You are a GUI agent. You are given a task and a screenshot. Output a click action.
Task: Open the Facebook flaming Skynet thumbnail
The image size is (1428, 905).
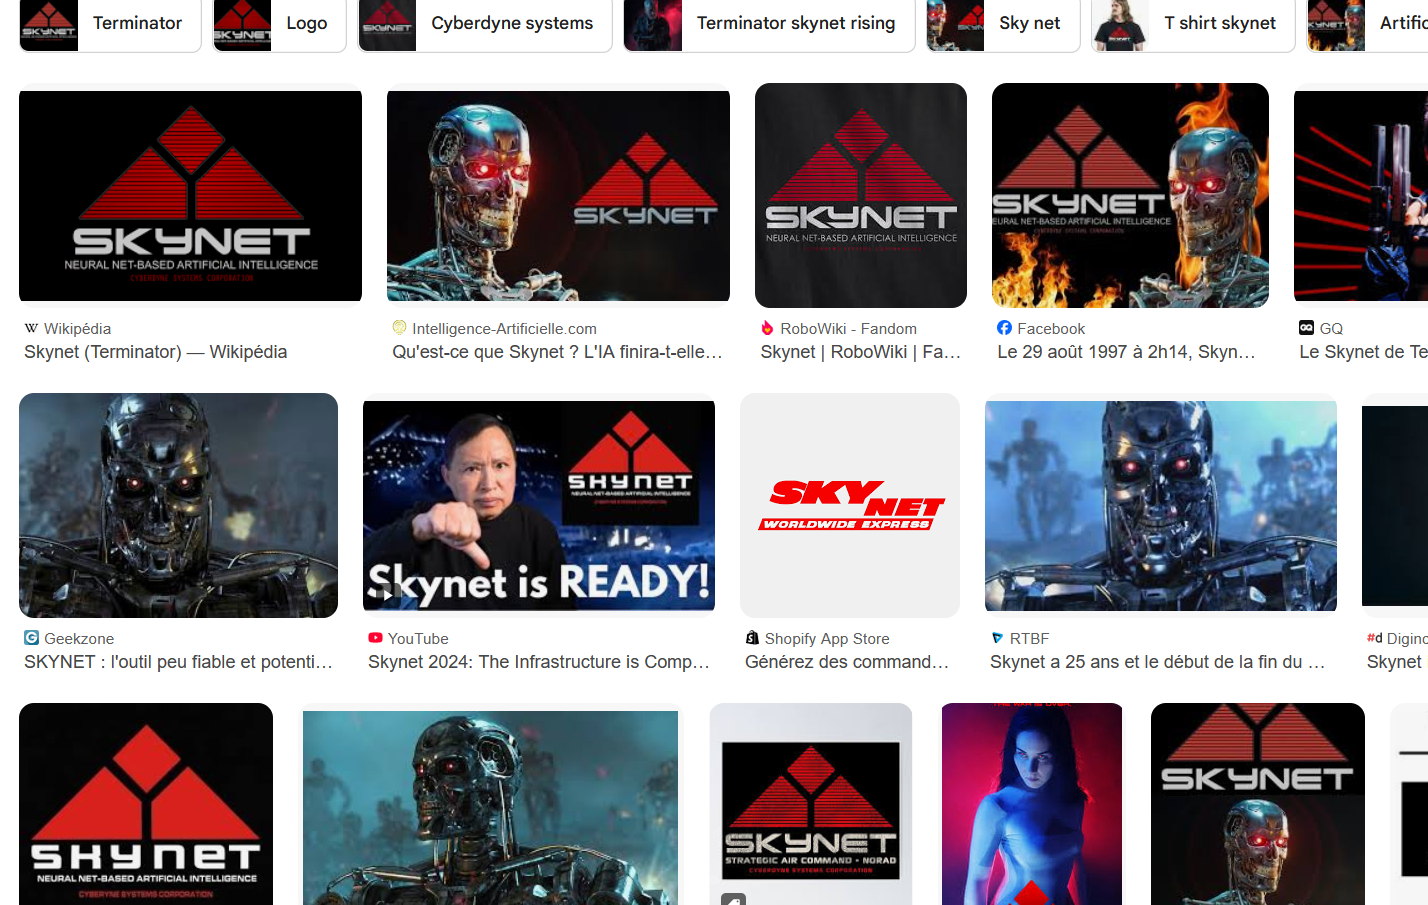(x=1130, y=195)
